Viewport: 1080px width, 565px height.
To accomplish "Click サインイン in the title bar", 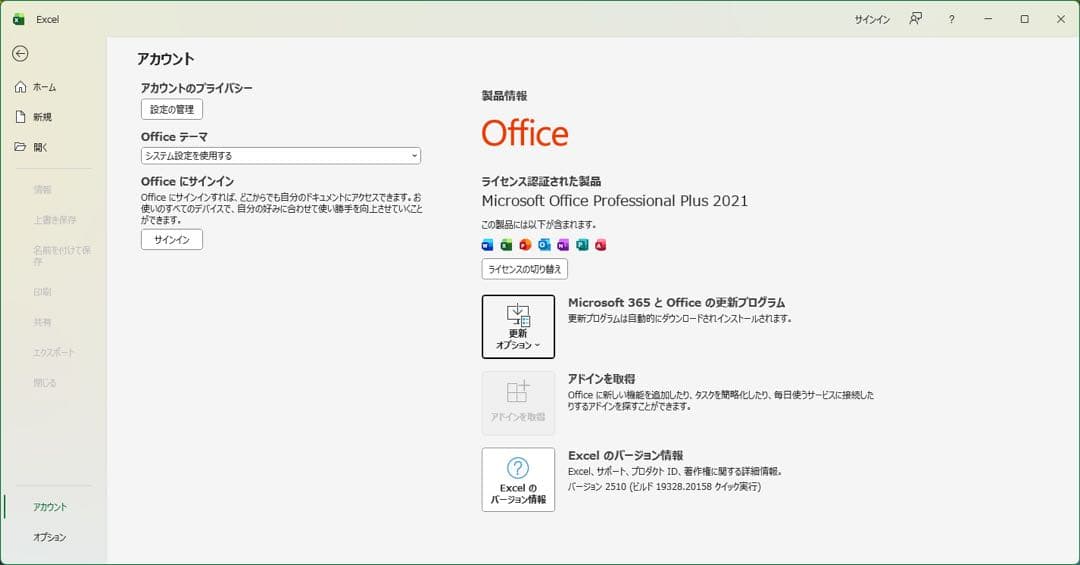I will [x=872, y=19].
